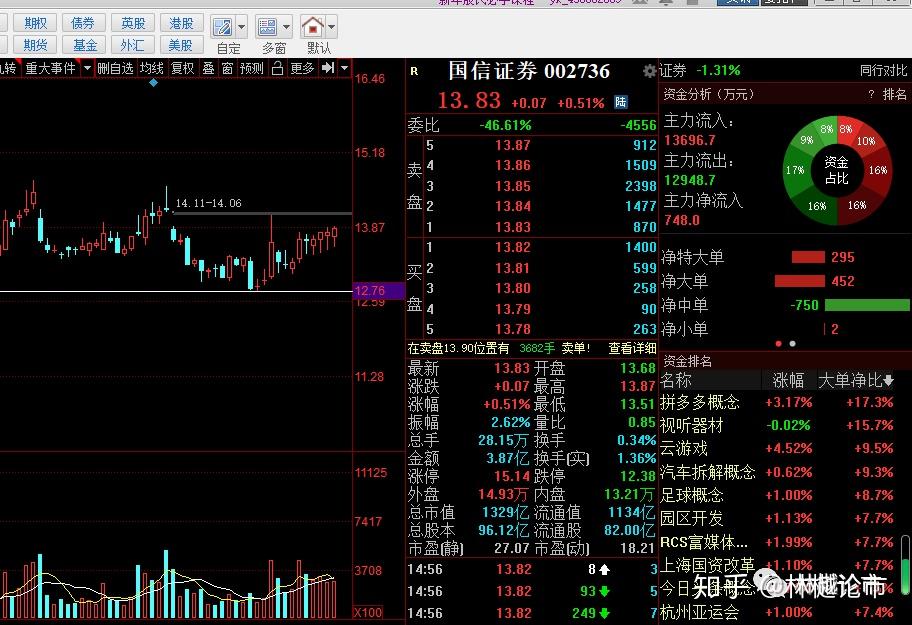This screenshot has width=912, height=625.
Task: Sort by 大单净比 column arrow
Action: 889,381
